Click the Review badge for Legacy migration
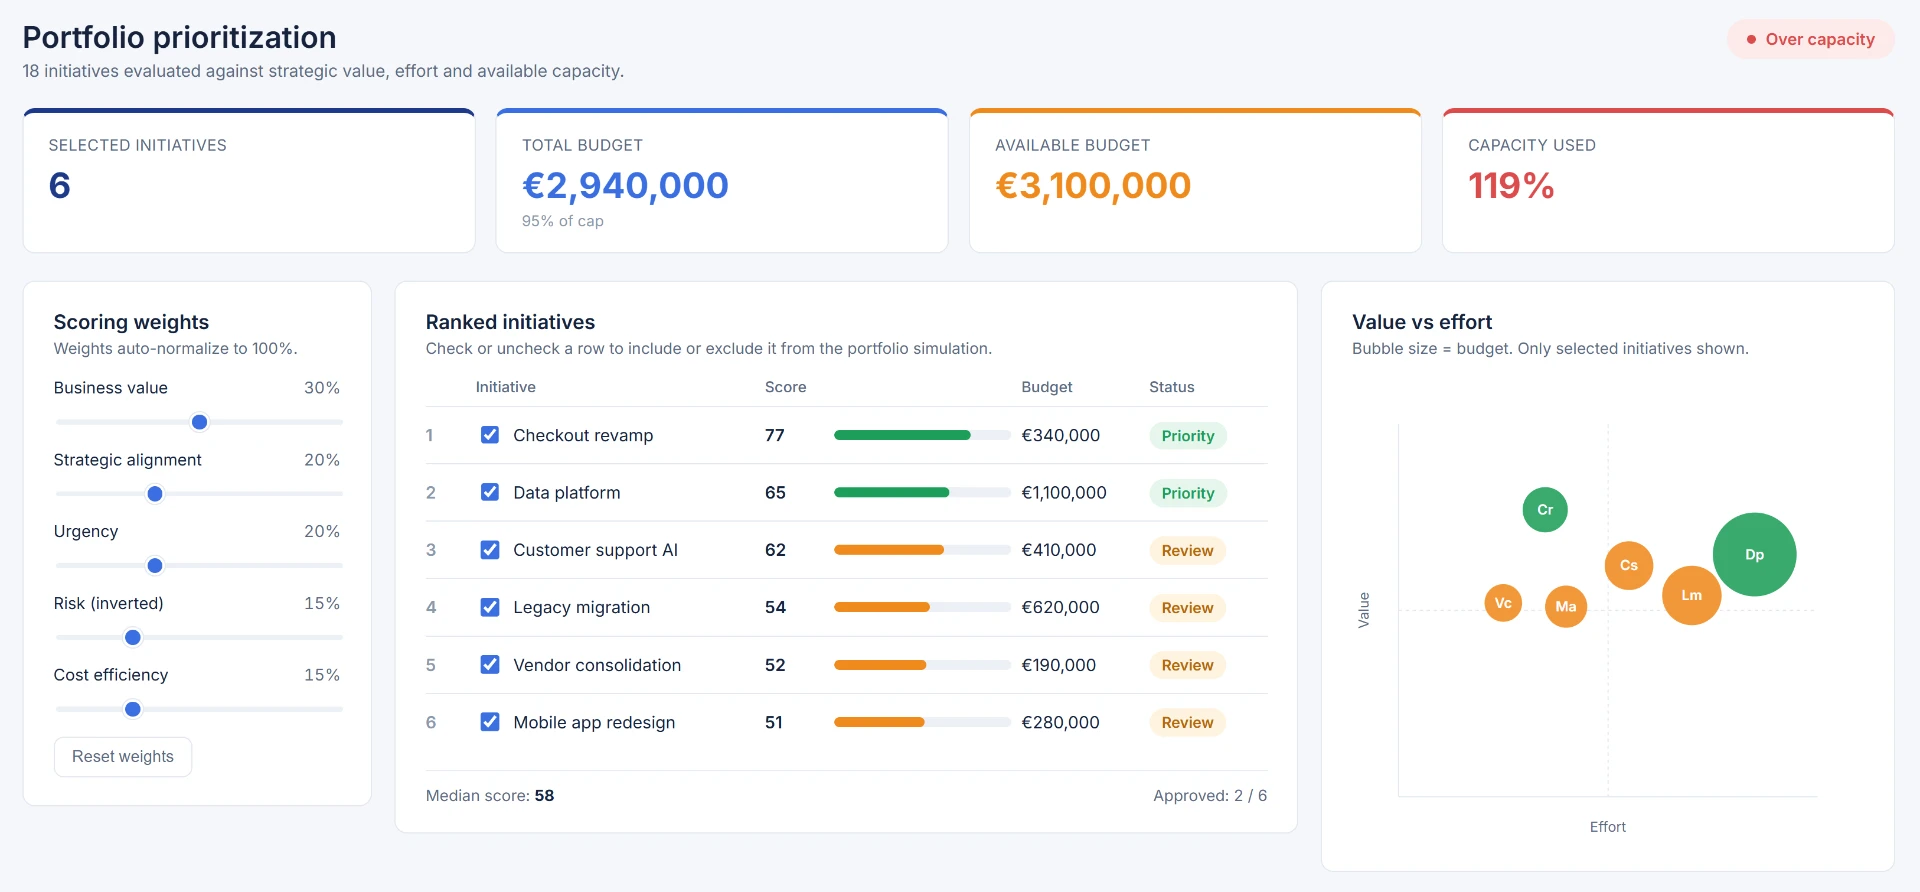The width and height of the screenshot is (1920, 892). coord(1187,608)
